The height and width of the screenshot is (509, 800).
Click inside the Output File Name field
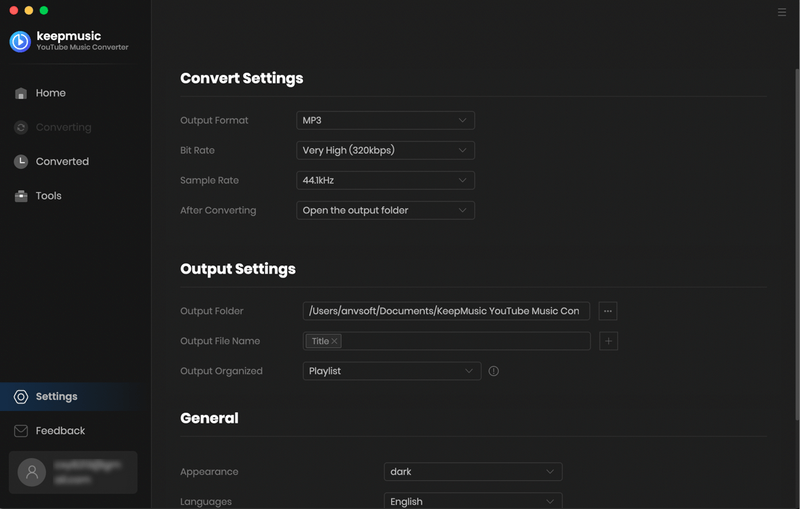pos(446,341)
